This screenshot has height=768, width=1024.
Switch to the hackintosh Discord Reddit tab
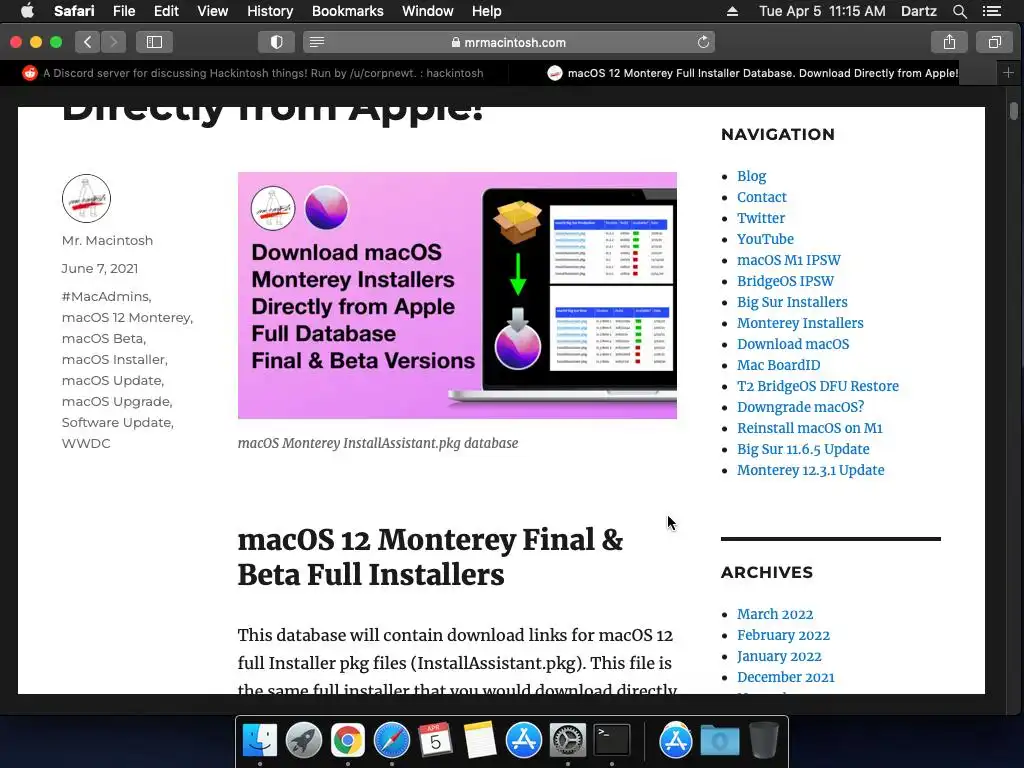[255, 72]
